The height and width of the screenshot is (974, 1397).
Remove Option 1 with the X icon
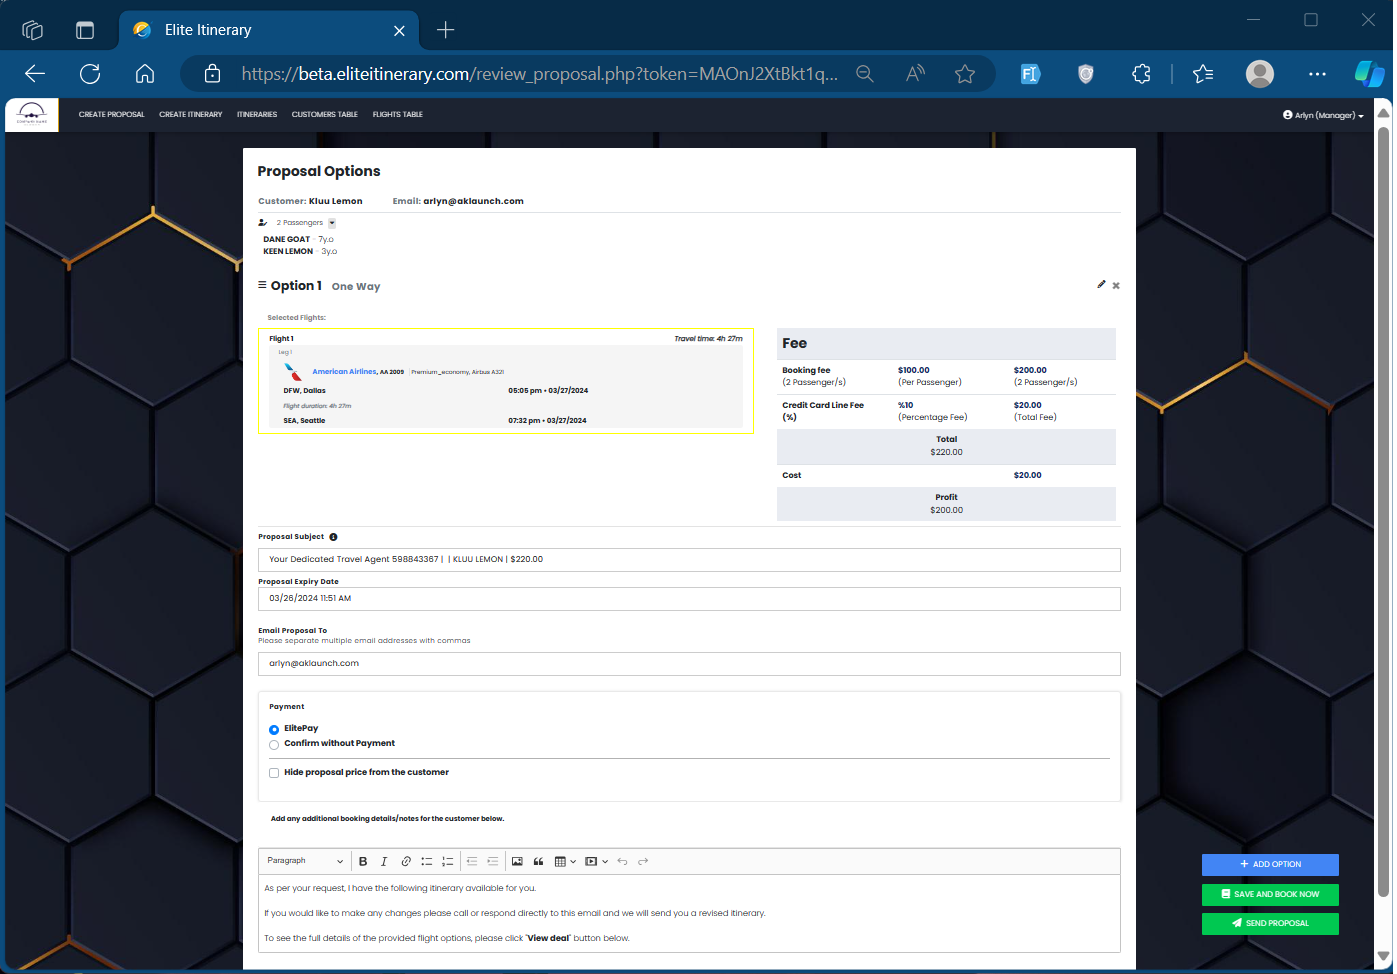click(x=1116, y=286)
